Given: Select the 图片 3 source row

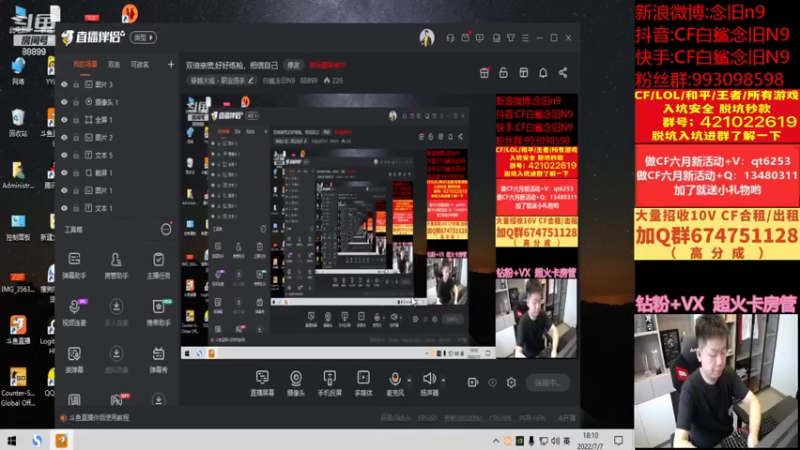Looking at the screenshot, I should [116, 84].
